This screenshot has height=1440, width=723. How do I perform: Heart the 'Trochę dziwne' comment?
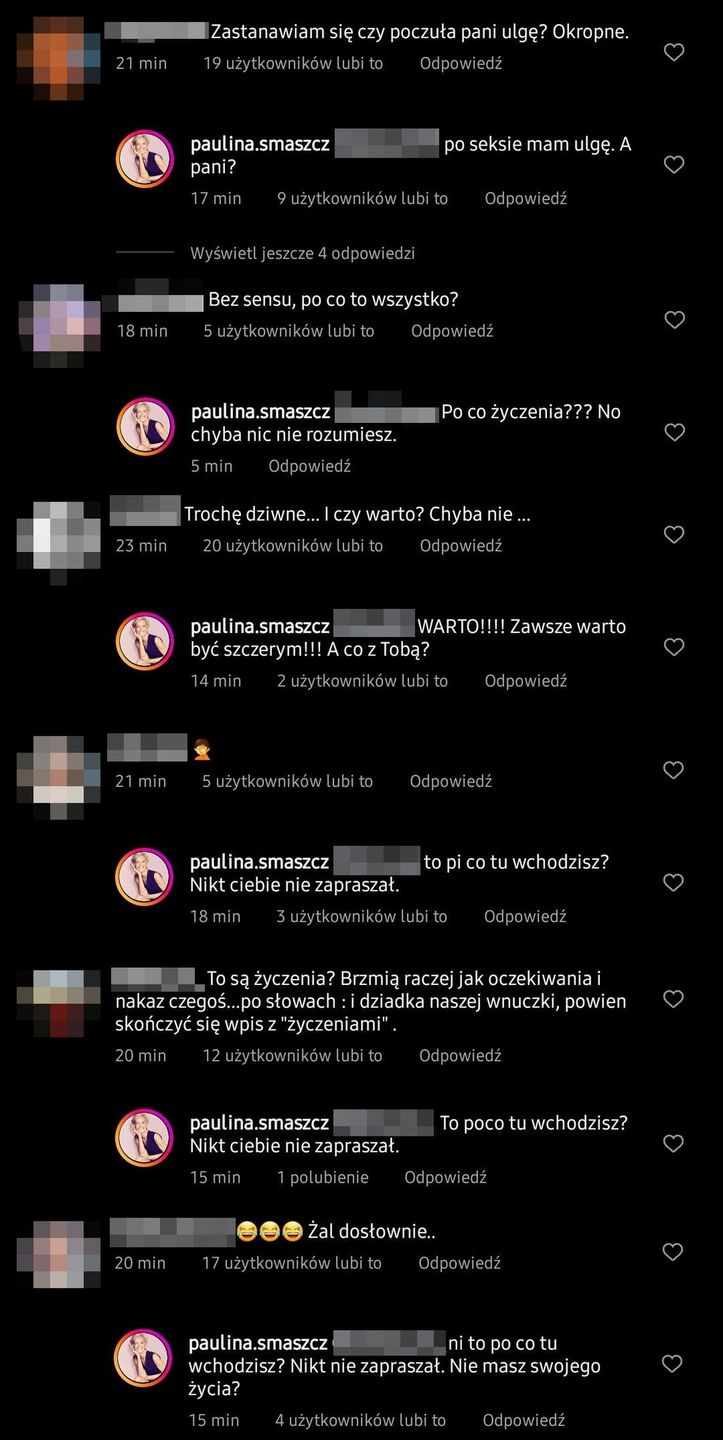674,534
